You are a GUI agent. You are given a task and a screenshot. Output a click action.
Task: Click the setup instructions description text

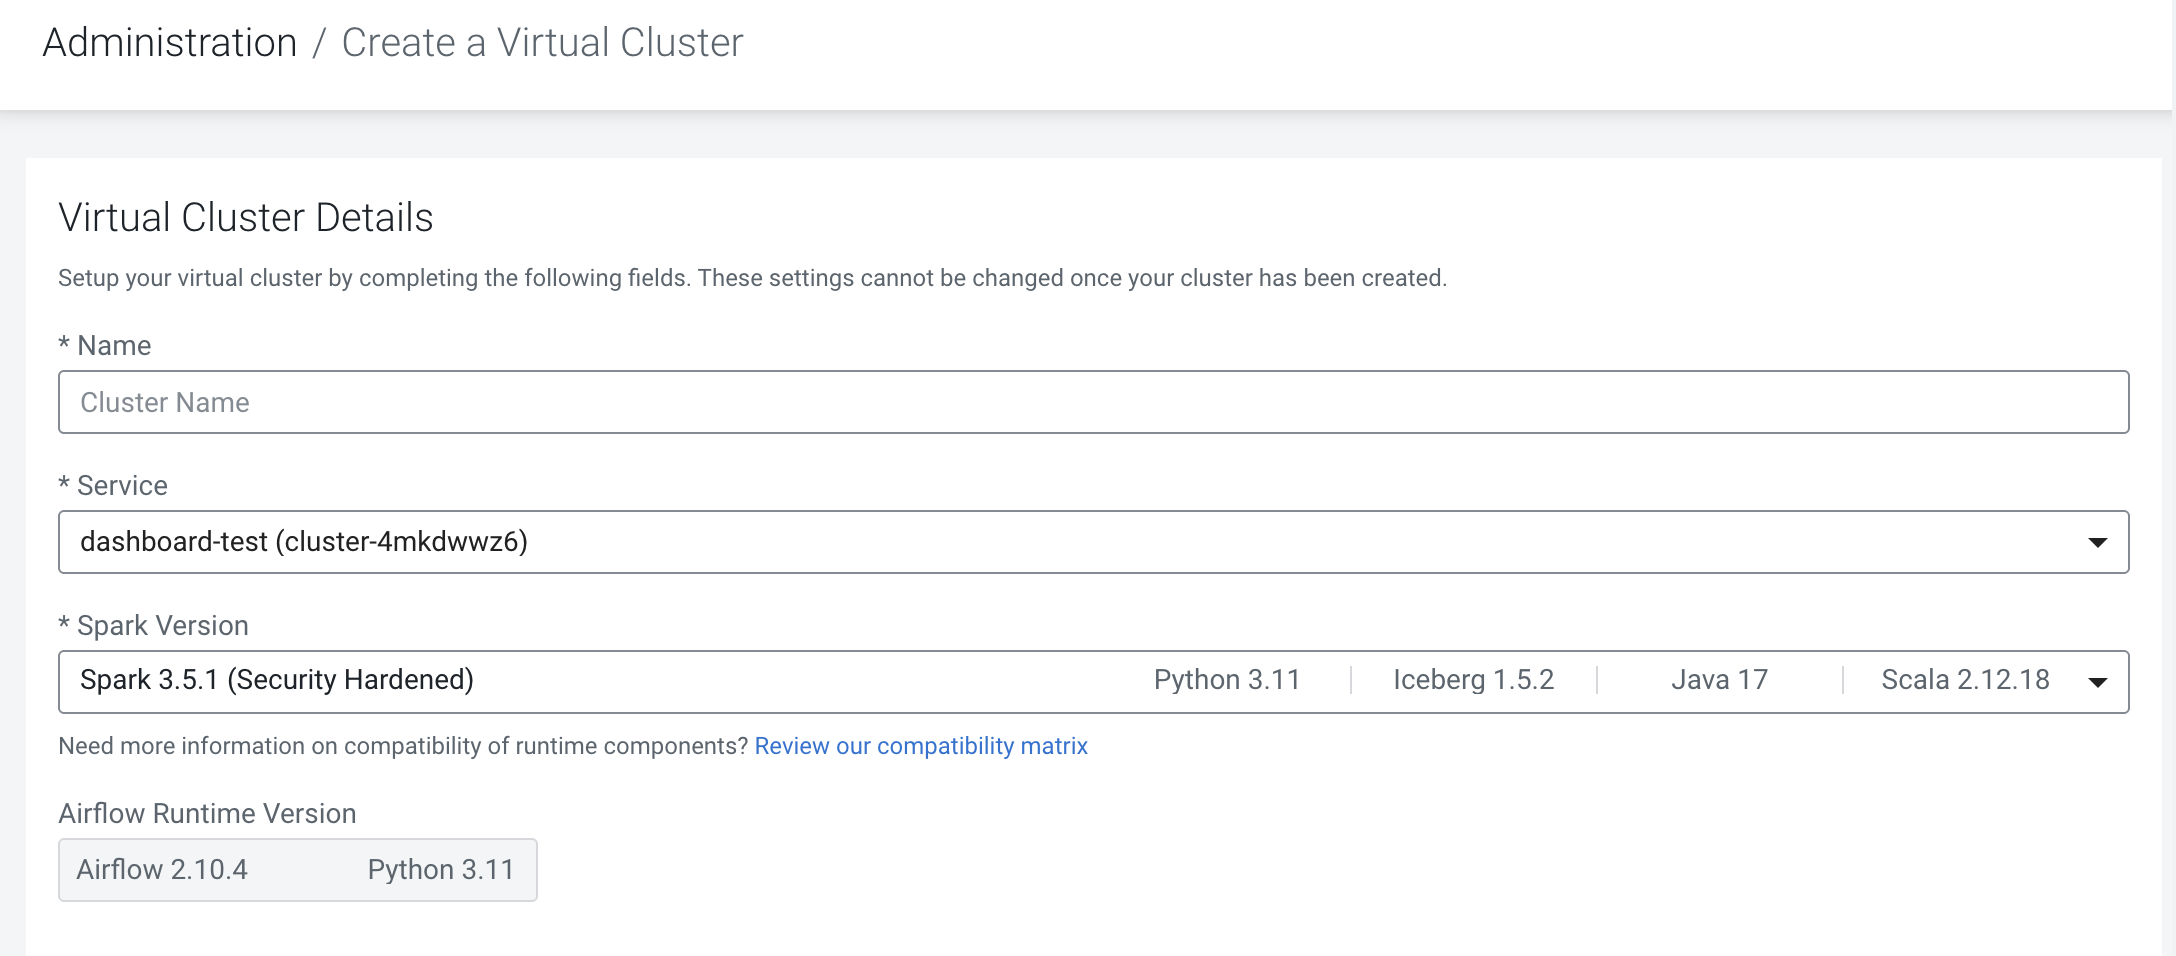(x=752, y=278)
